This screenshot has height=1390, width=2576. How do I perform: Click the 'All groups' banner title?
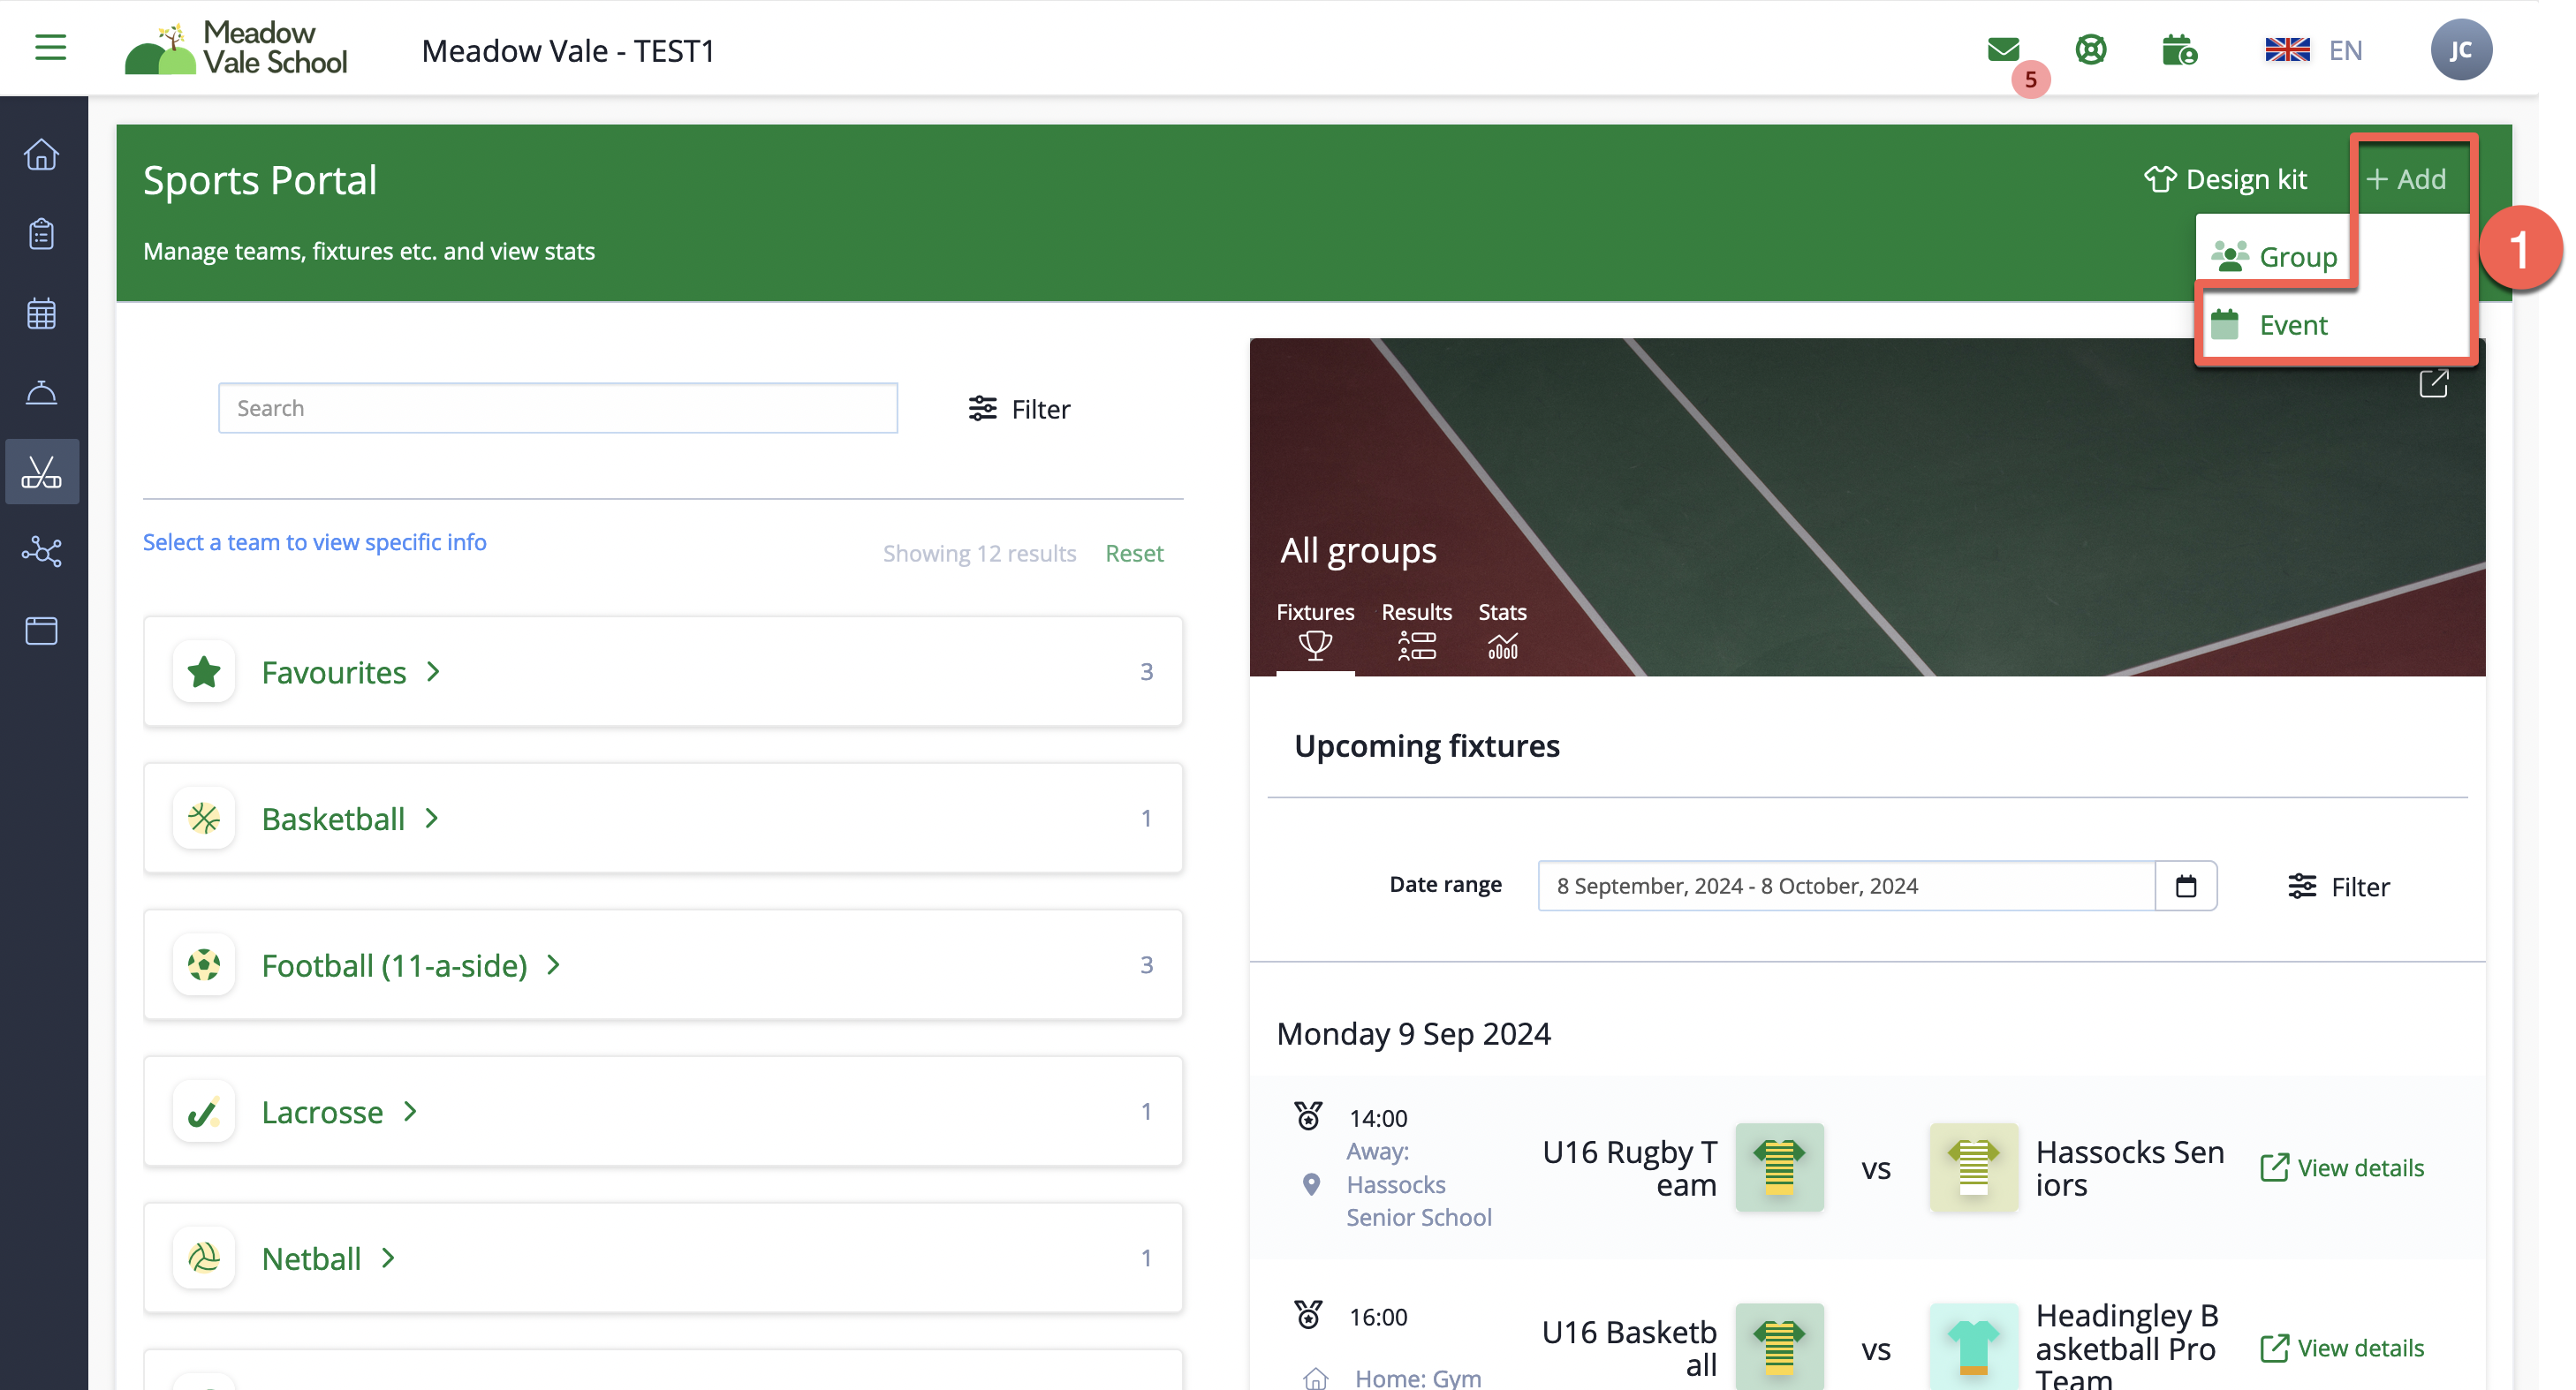pyautogui.click(x=1358, y=550)
